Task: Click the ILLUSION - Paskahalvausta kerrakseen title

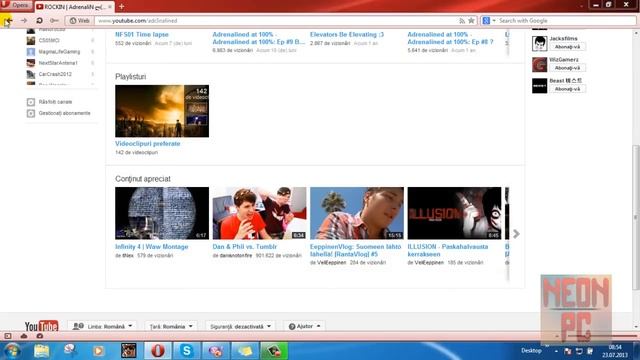Action: (x=447, y=250)
